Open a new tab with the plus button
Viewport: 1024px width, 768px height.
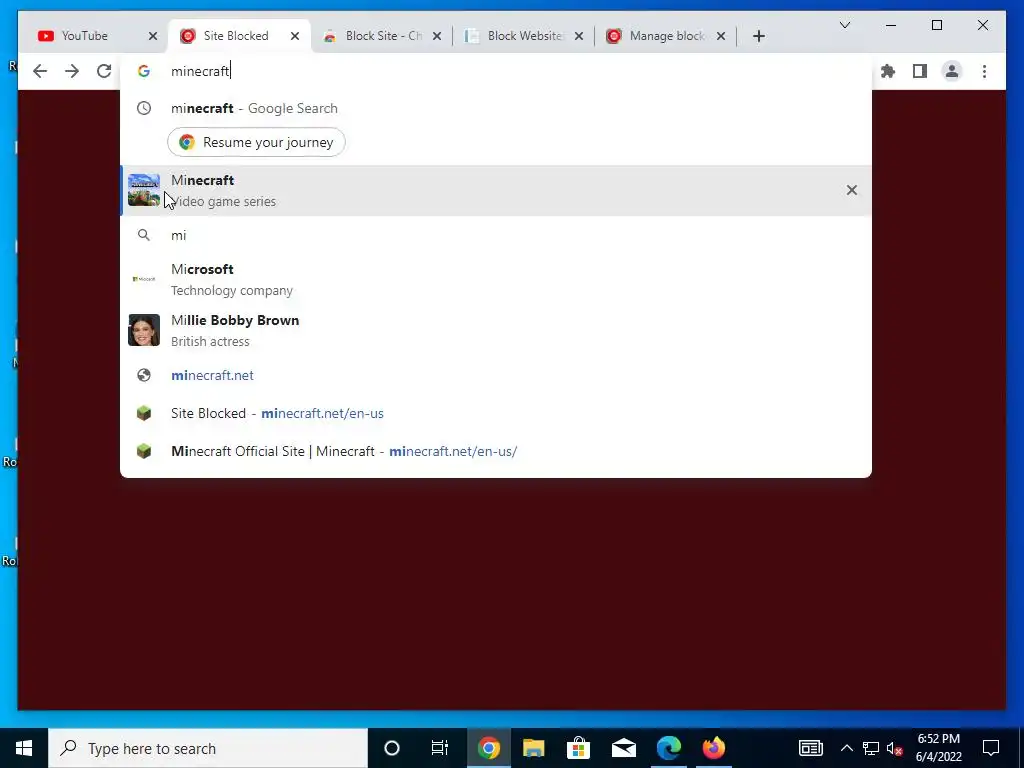coord(758,36)
